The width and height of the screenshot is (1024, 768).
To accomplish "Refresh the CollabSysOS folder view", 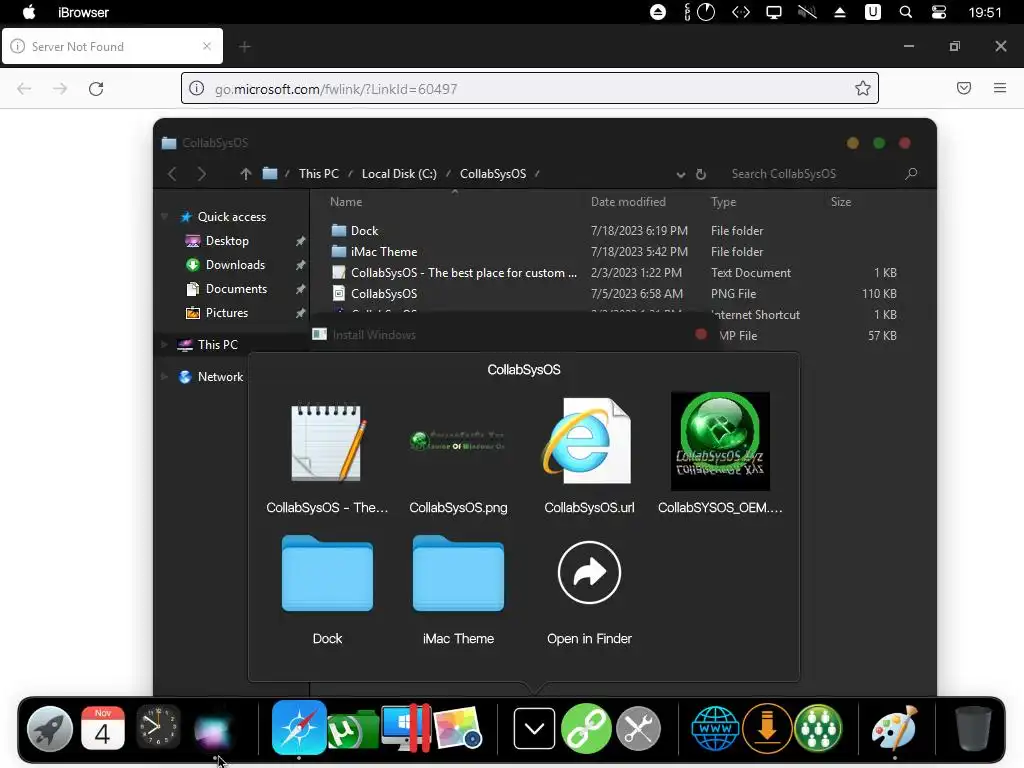I will (x=701, y=174).
